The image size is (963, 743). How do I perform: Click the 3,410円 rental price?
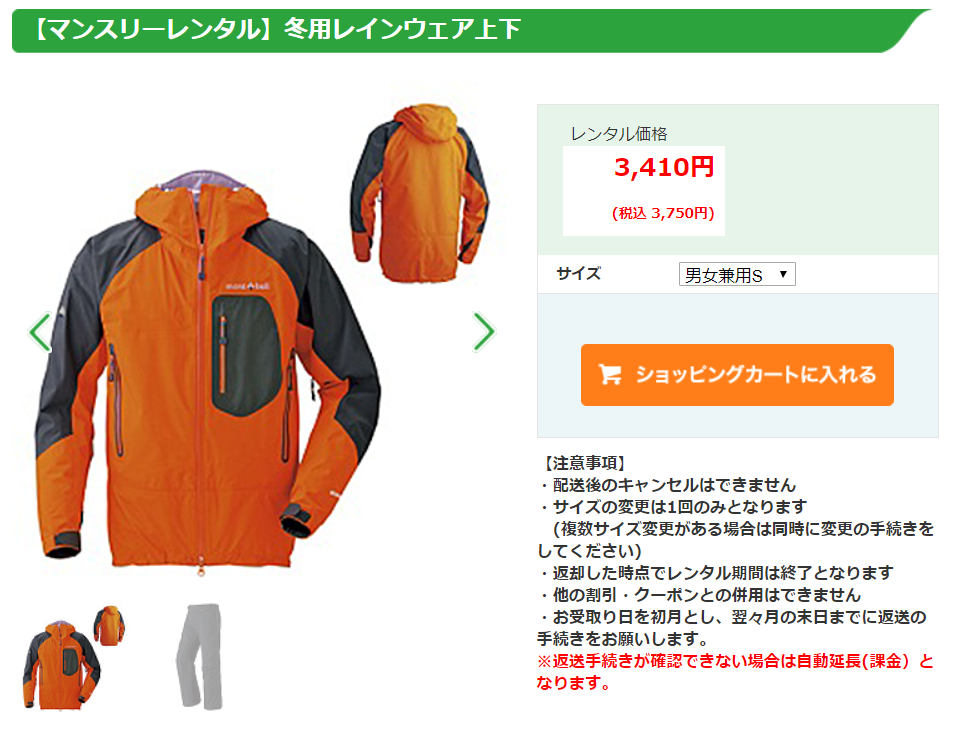(664, 167)
